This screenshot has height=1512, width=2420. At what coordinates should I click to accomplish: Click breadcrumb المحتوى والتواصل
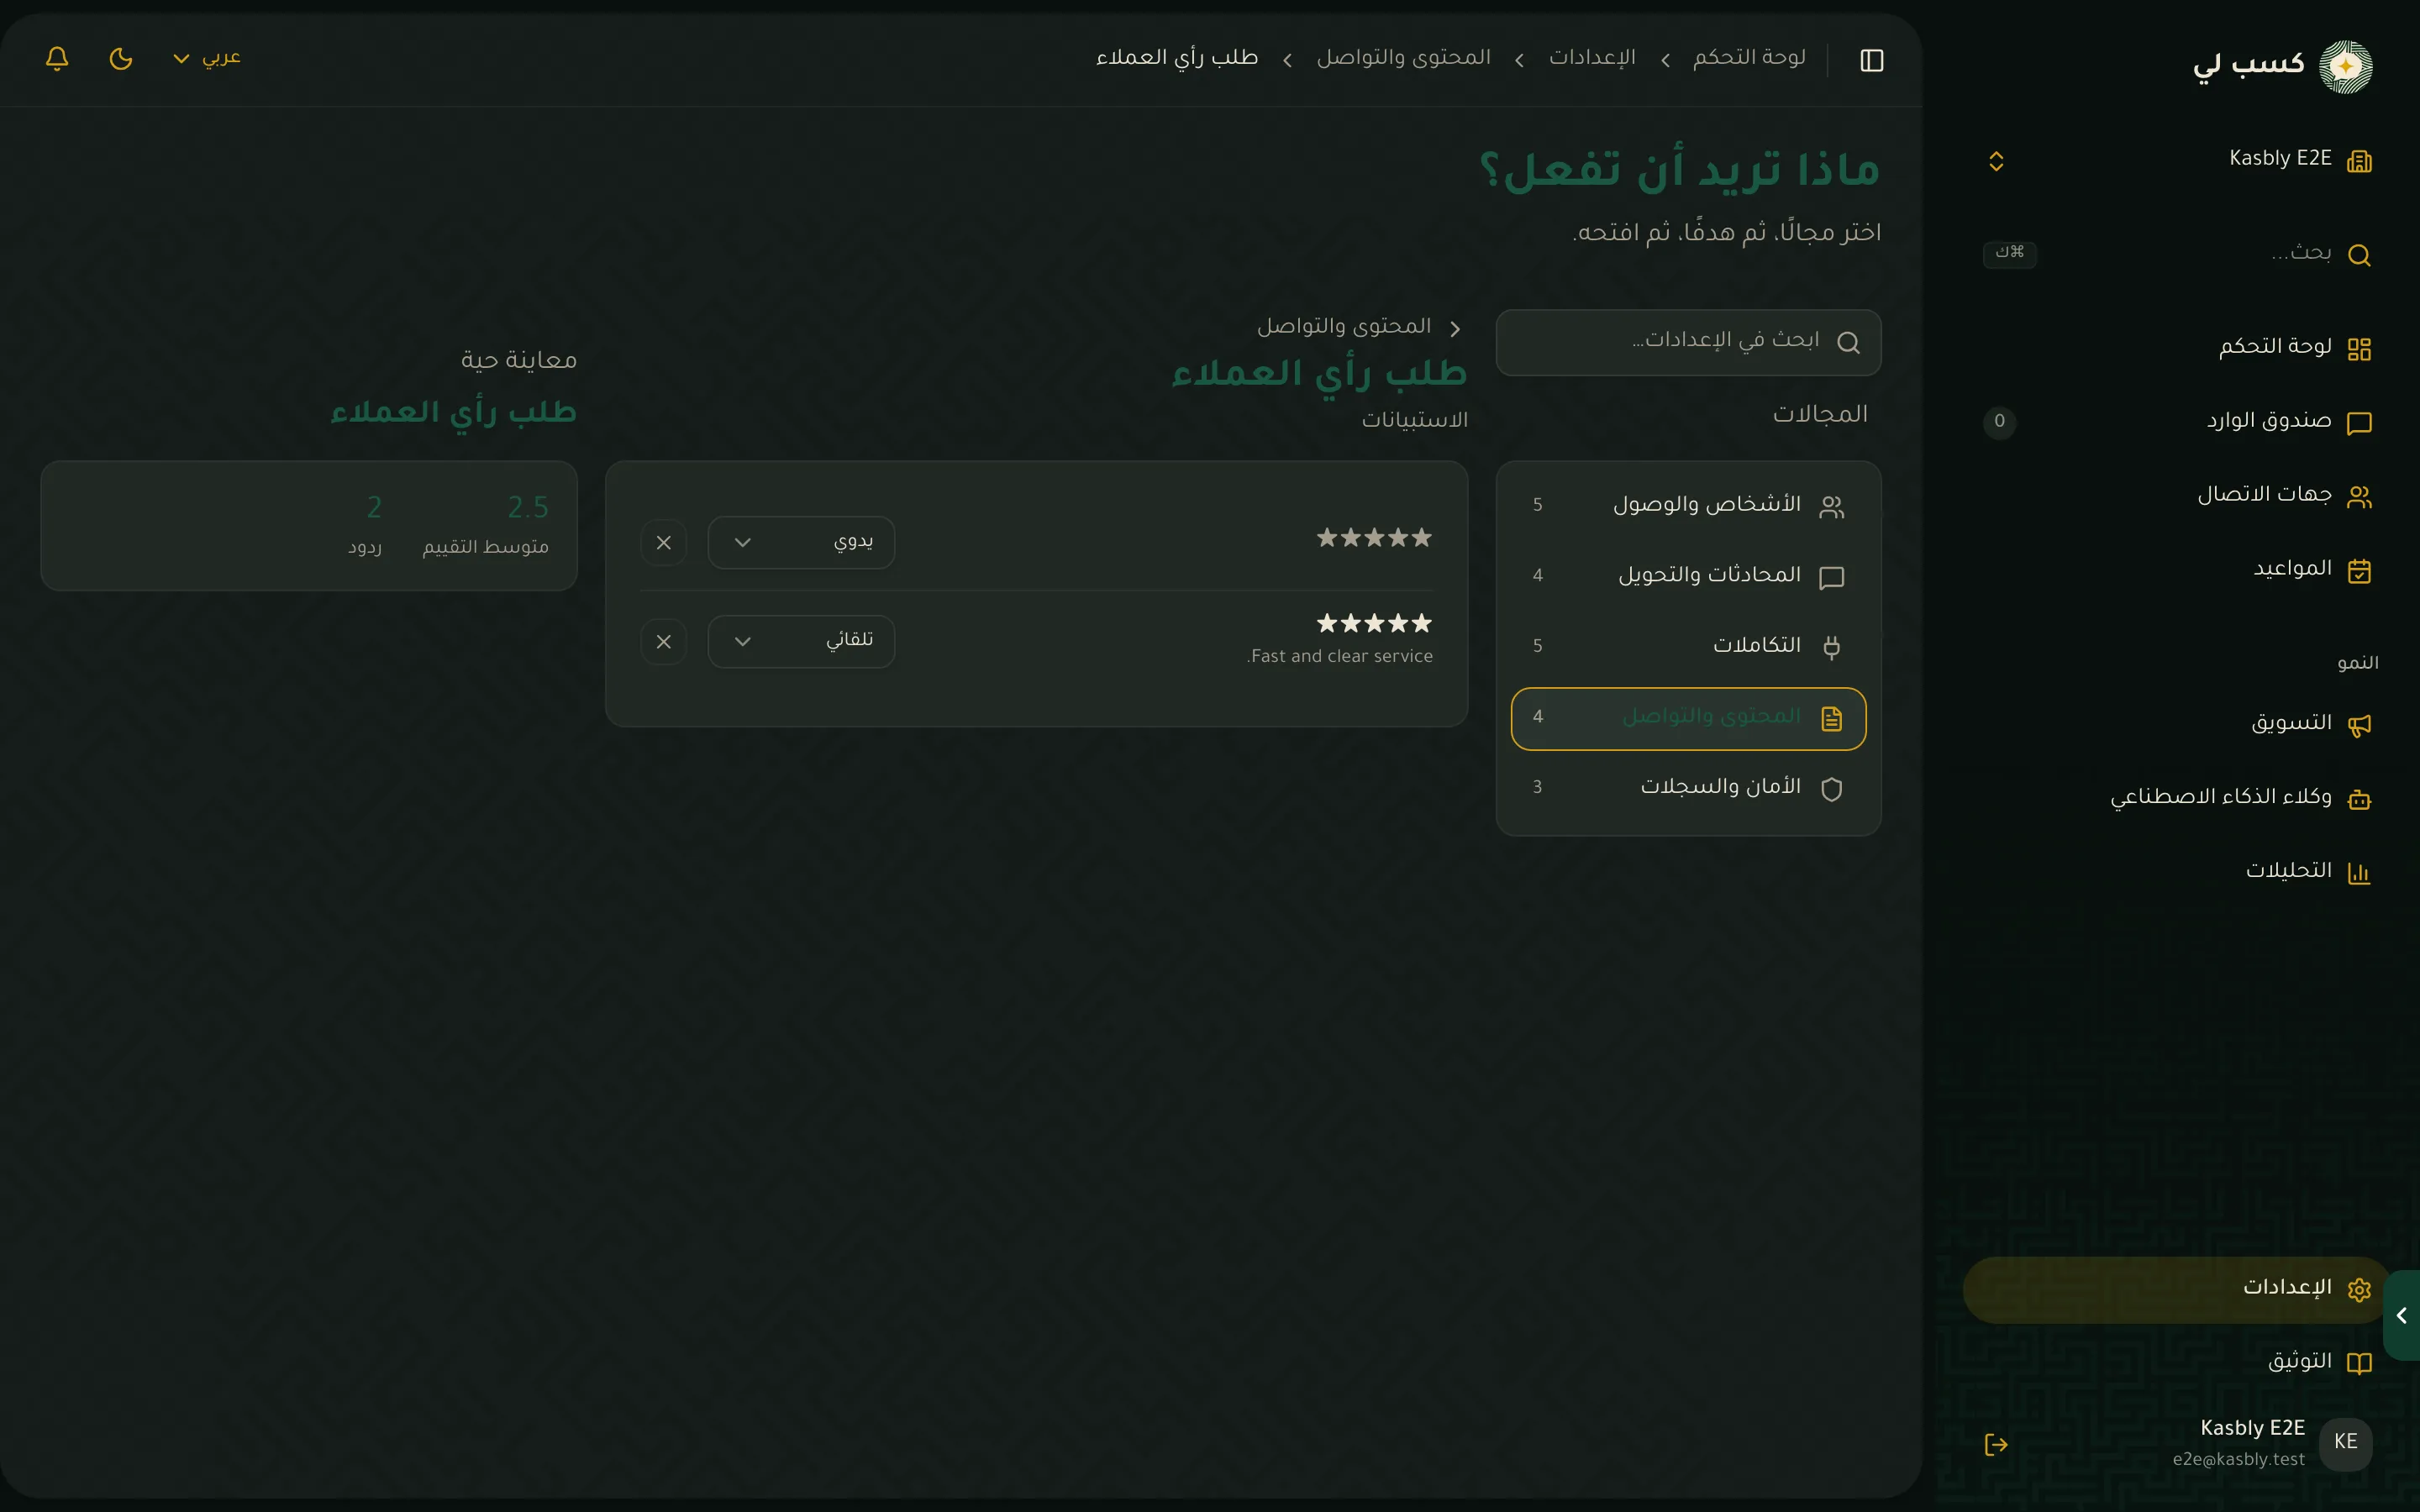1403,58
